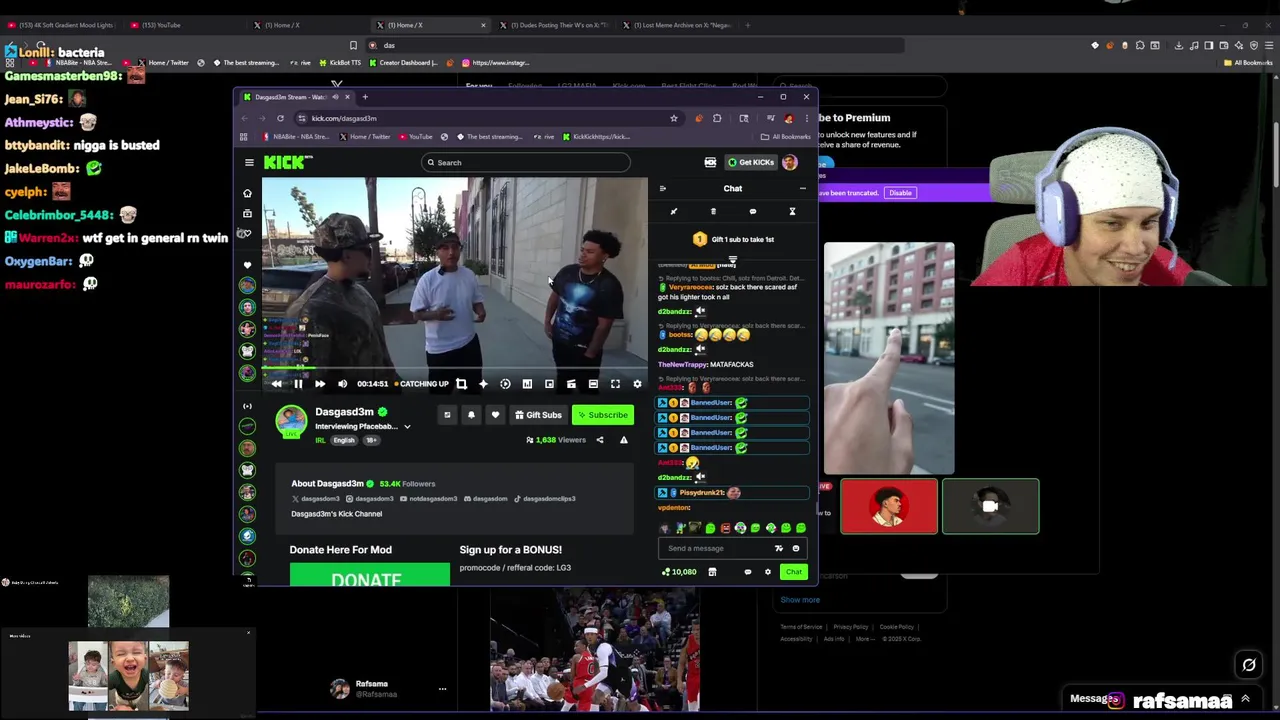Follow Dasgasd3m with heart button
This screenshot has height=720, width=1280.
pyautogui.click(x=495, y=415)
